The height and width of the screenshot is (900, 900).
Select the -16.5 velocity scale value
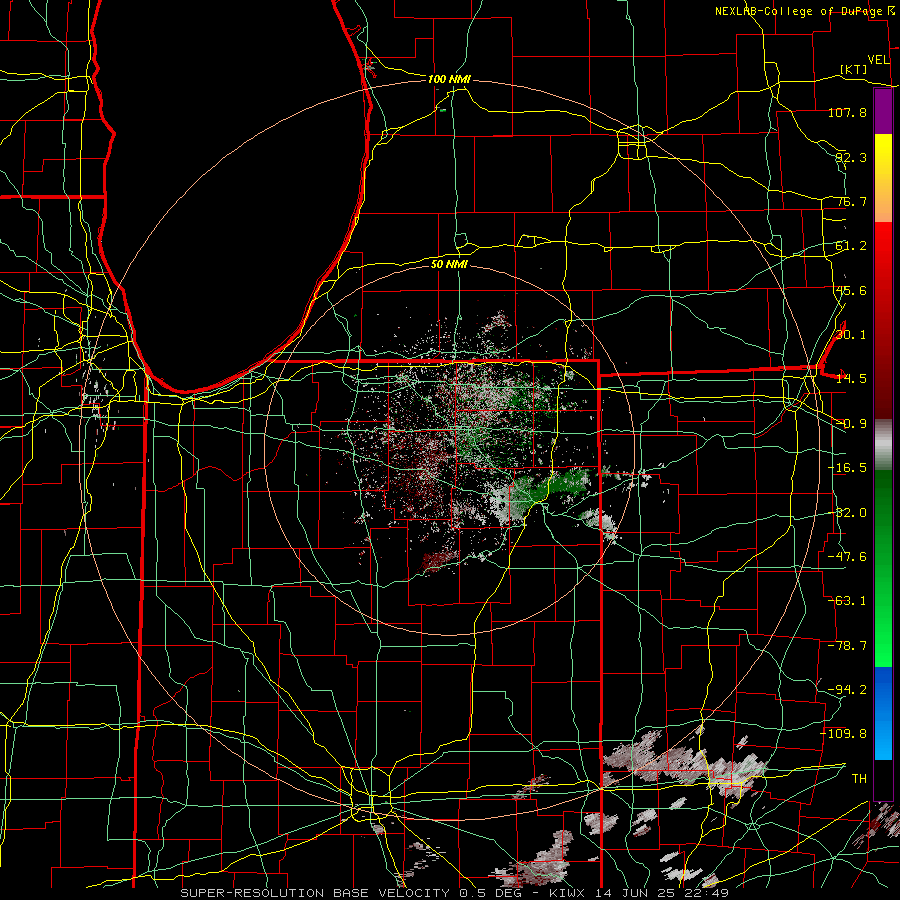click(847, 468)
